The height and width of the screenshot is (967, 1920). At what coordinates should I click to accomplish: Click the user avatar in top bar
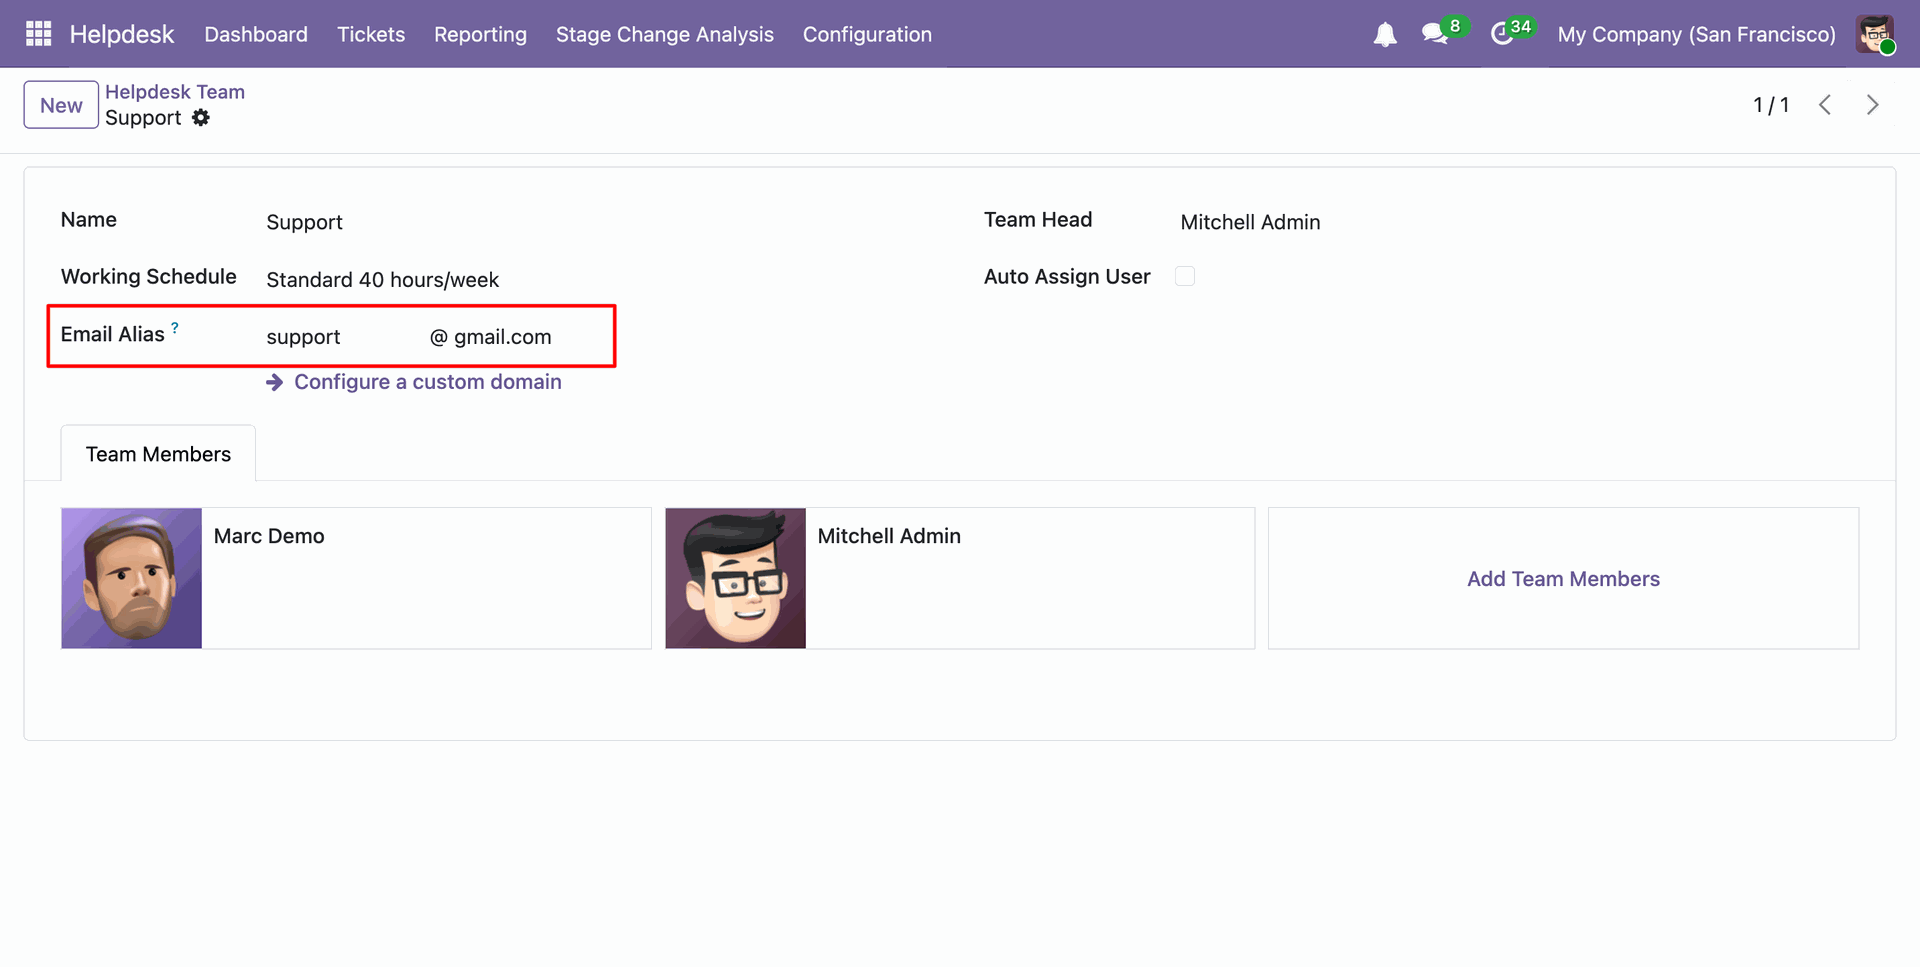1875,34
